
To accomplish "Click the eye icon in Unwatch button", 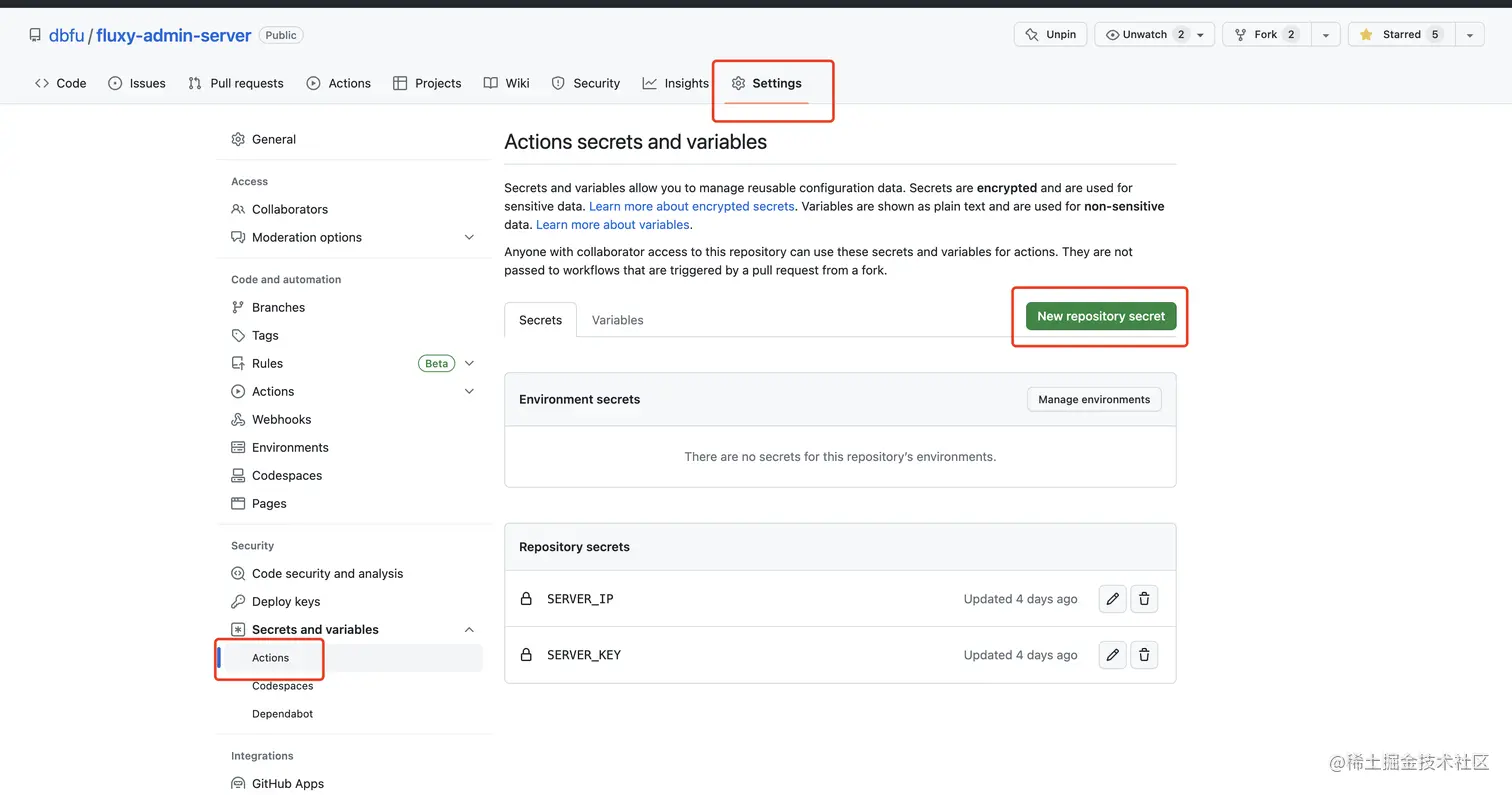I will [x=1112, y=34].
